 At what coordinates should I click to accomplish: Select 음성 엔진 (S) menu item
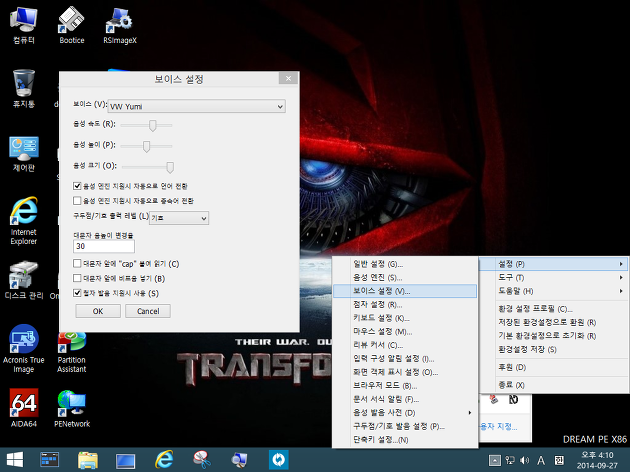[x=405, y=278]
